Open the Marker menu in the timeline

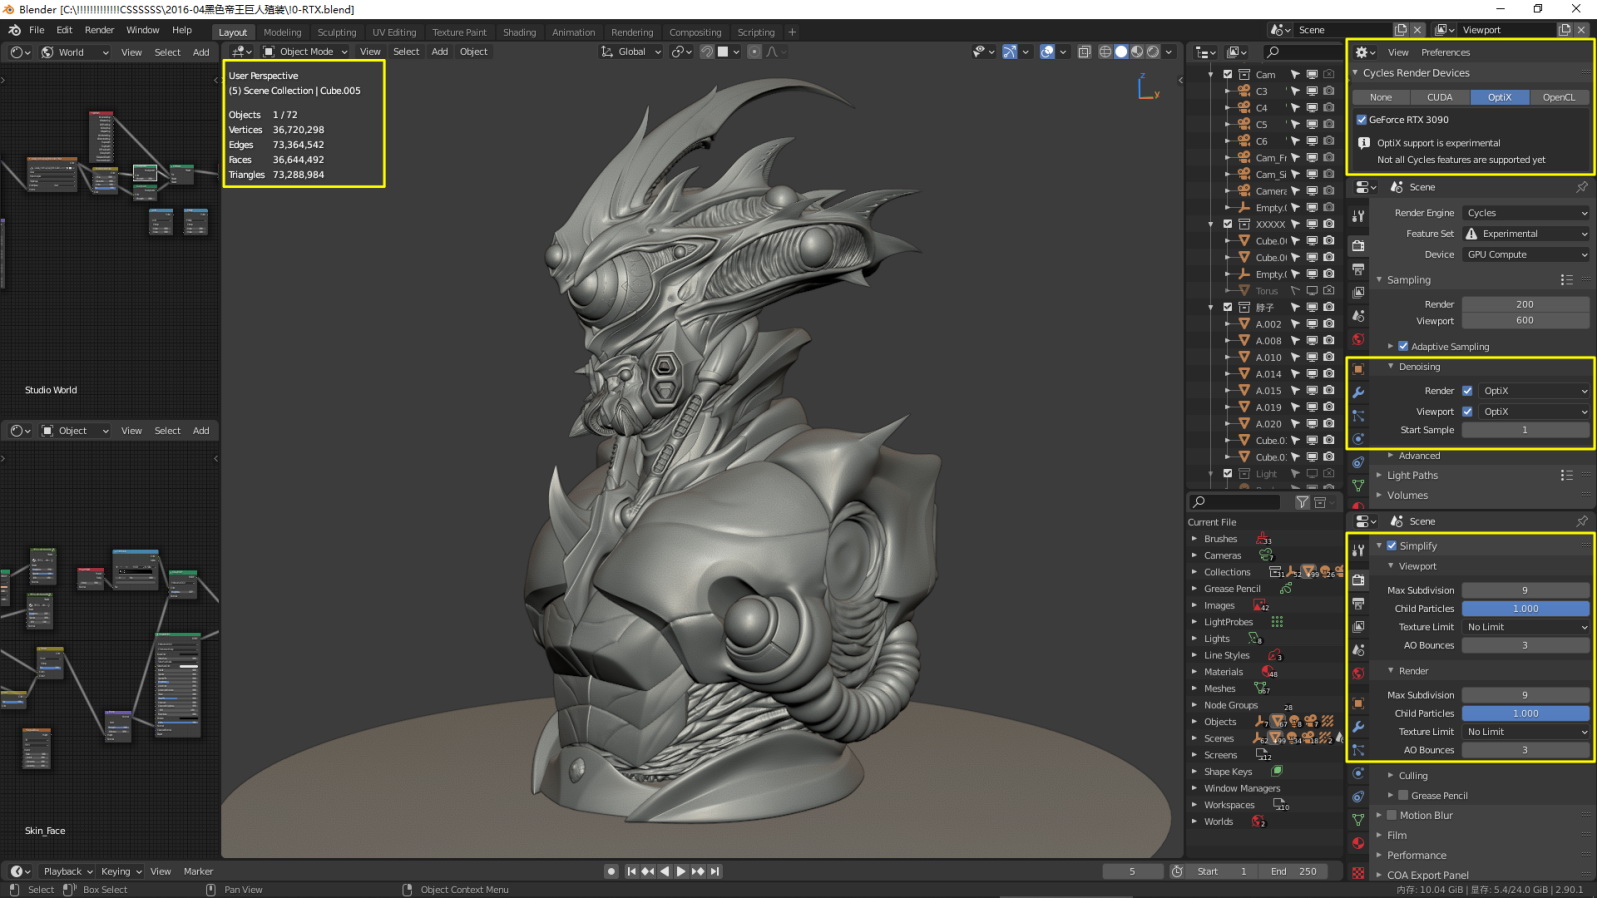click(x=198, y=871)
